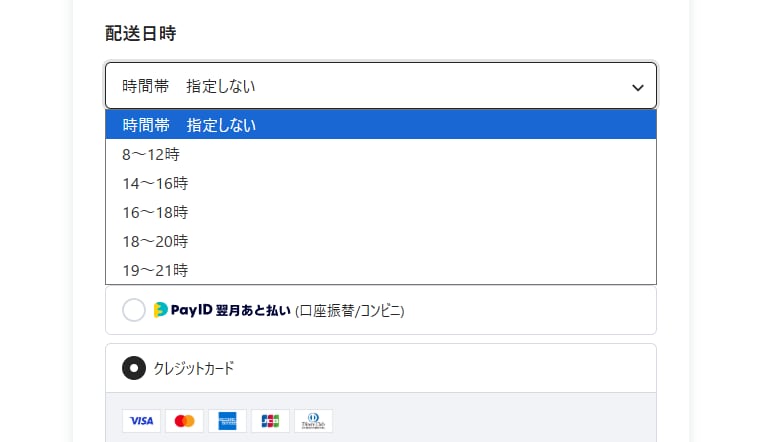Select the クレジットカード radio button
Screen dimensions: 765x442
tap(134, 368)
